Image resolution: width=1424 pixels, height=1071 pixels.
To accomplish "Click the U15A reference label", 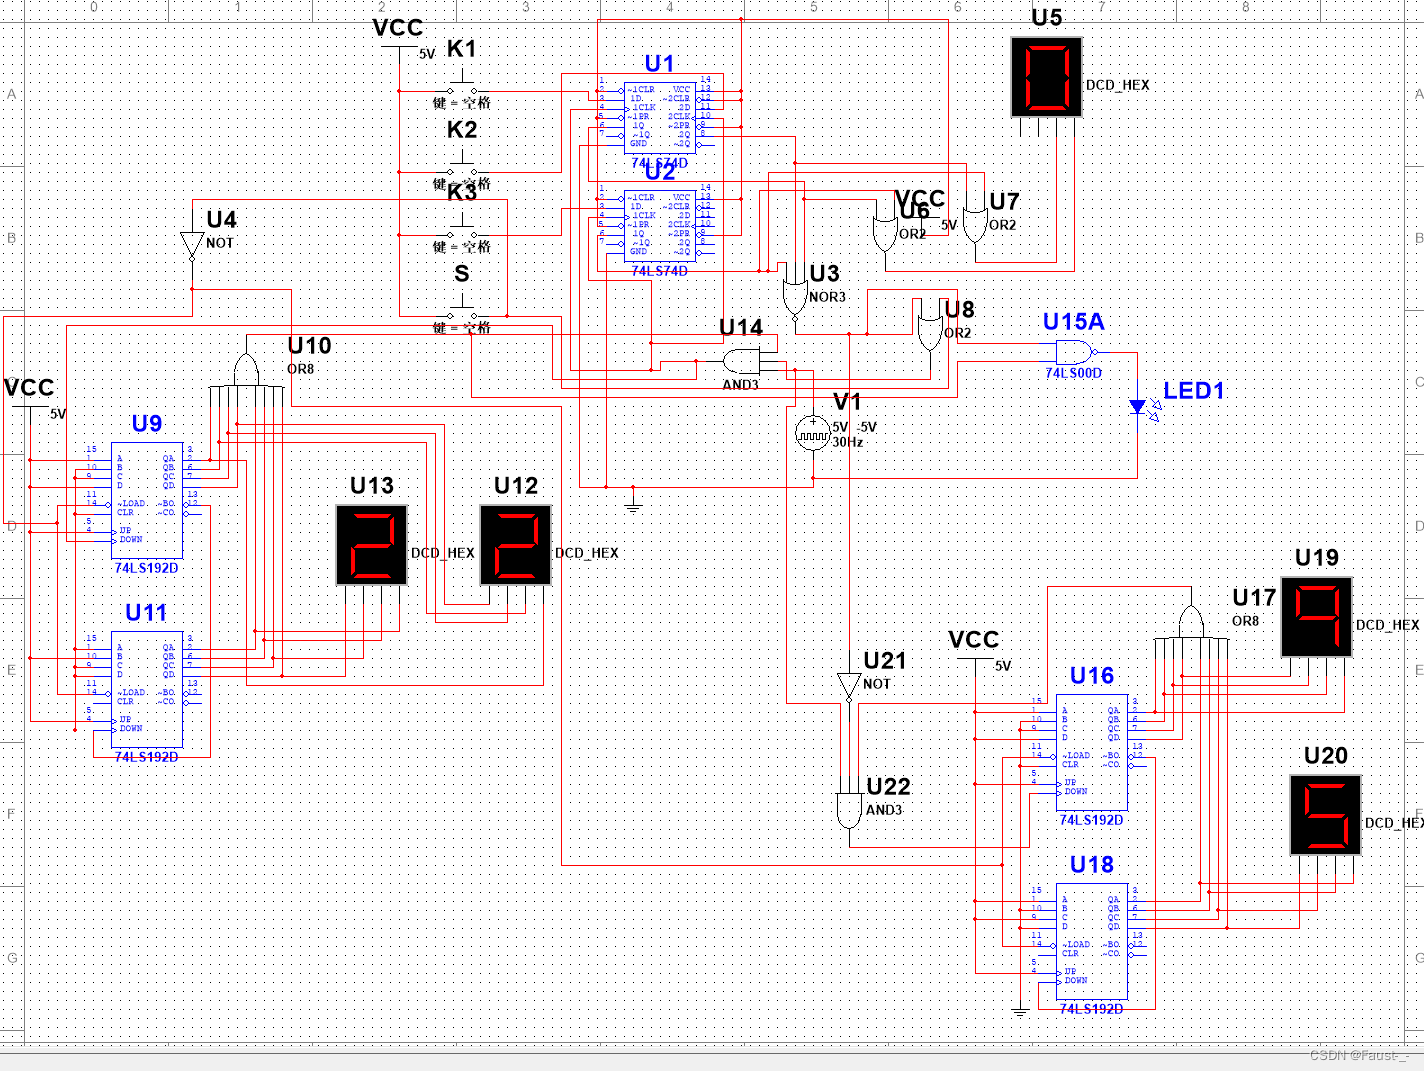I will tap(1073, 322).
